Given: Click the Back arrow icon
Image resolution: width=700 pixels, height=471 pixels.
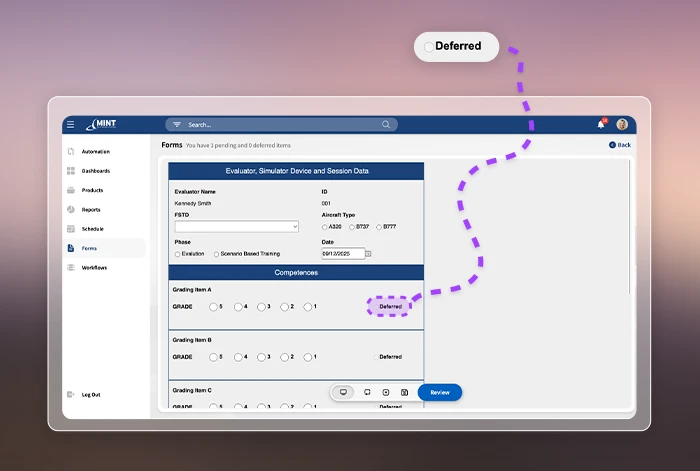Looking at the screenshot, I should pyautogui.click(x=612, y=145).
